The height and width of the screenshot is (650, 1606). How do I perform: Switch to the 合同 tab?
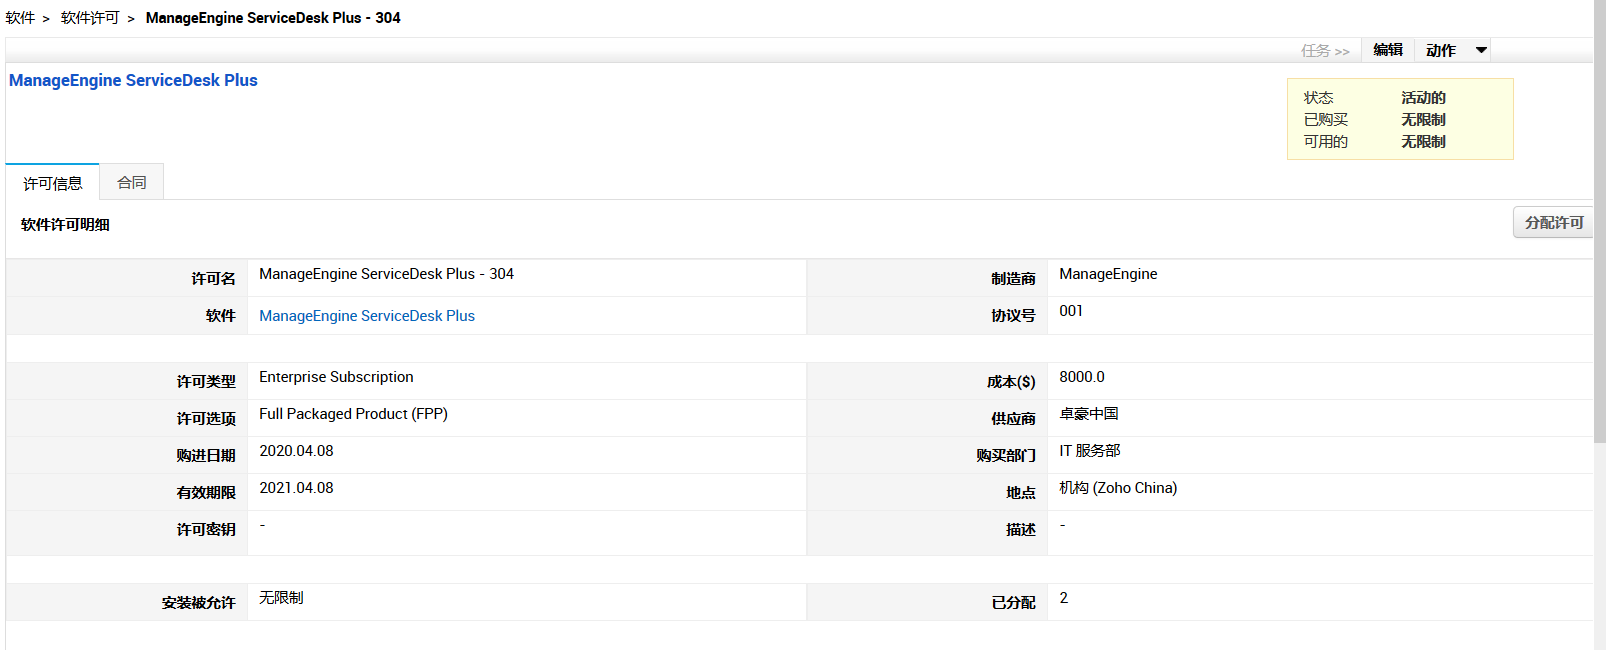(x=132, y=182)
